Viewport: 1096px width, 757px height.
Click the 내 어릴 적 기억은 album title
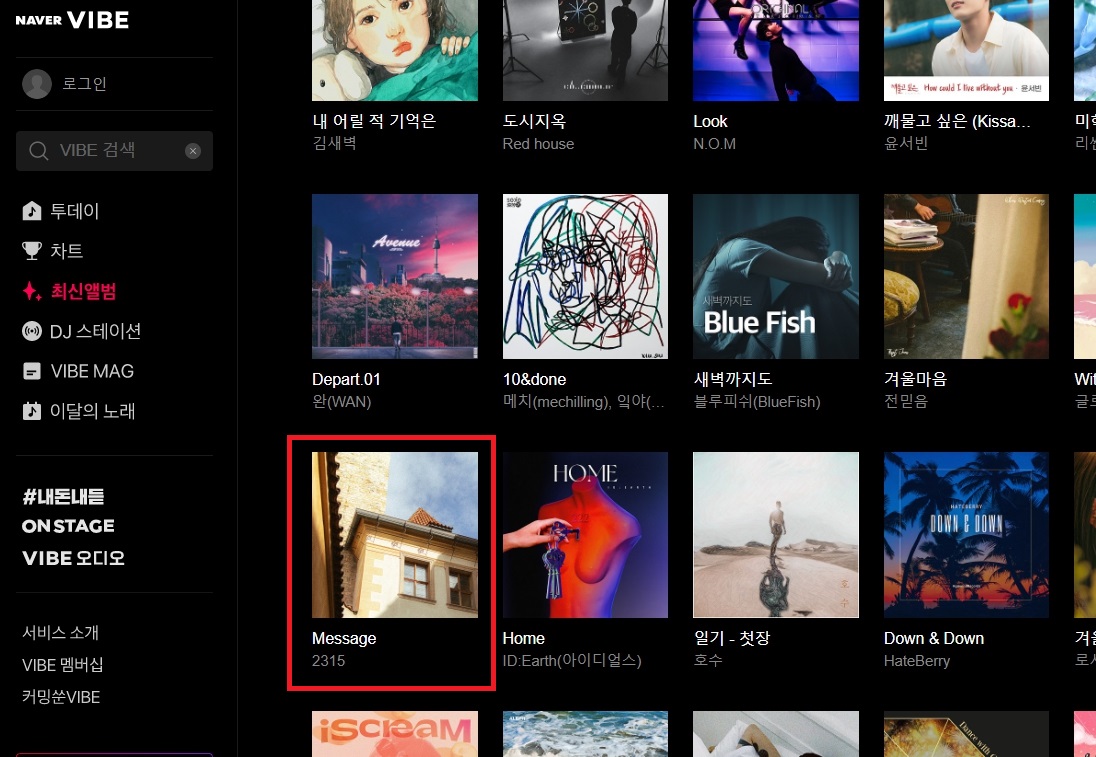[x=374, y=121]
